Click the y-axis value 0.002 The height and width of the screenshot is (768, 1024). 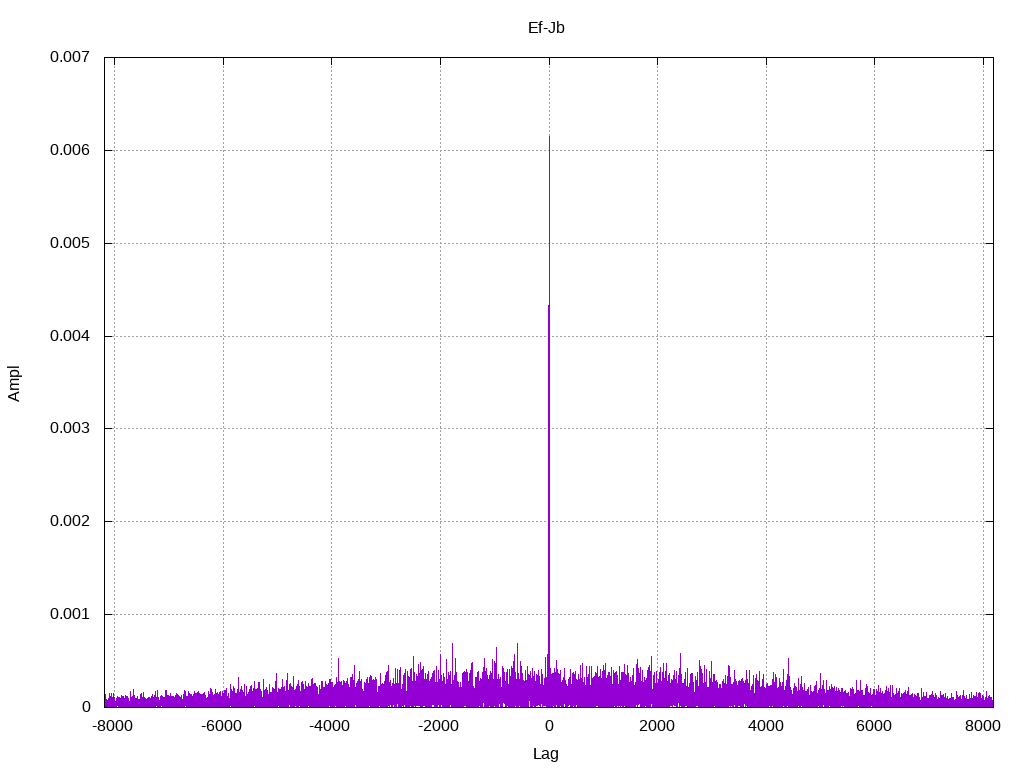coord(70,521)
